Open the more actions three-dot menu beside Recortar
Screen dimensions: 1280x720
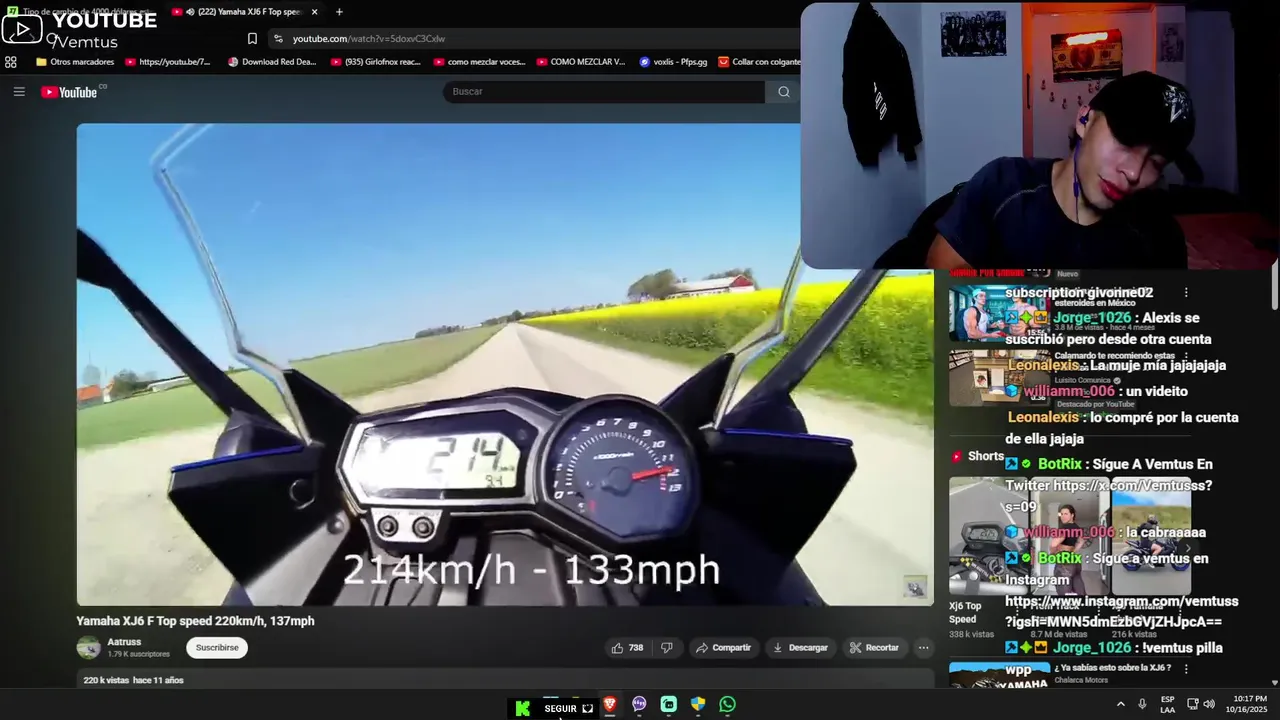[923, 648]
